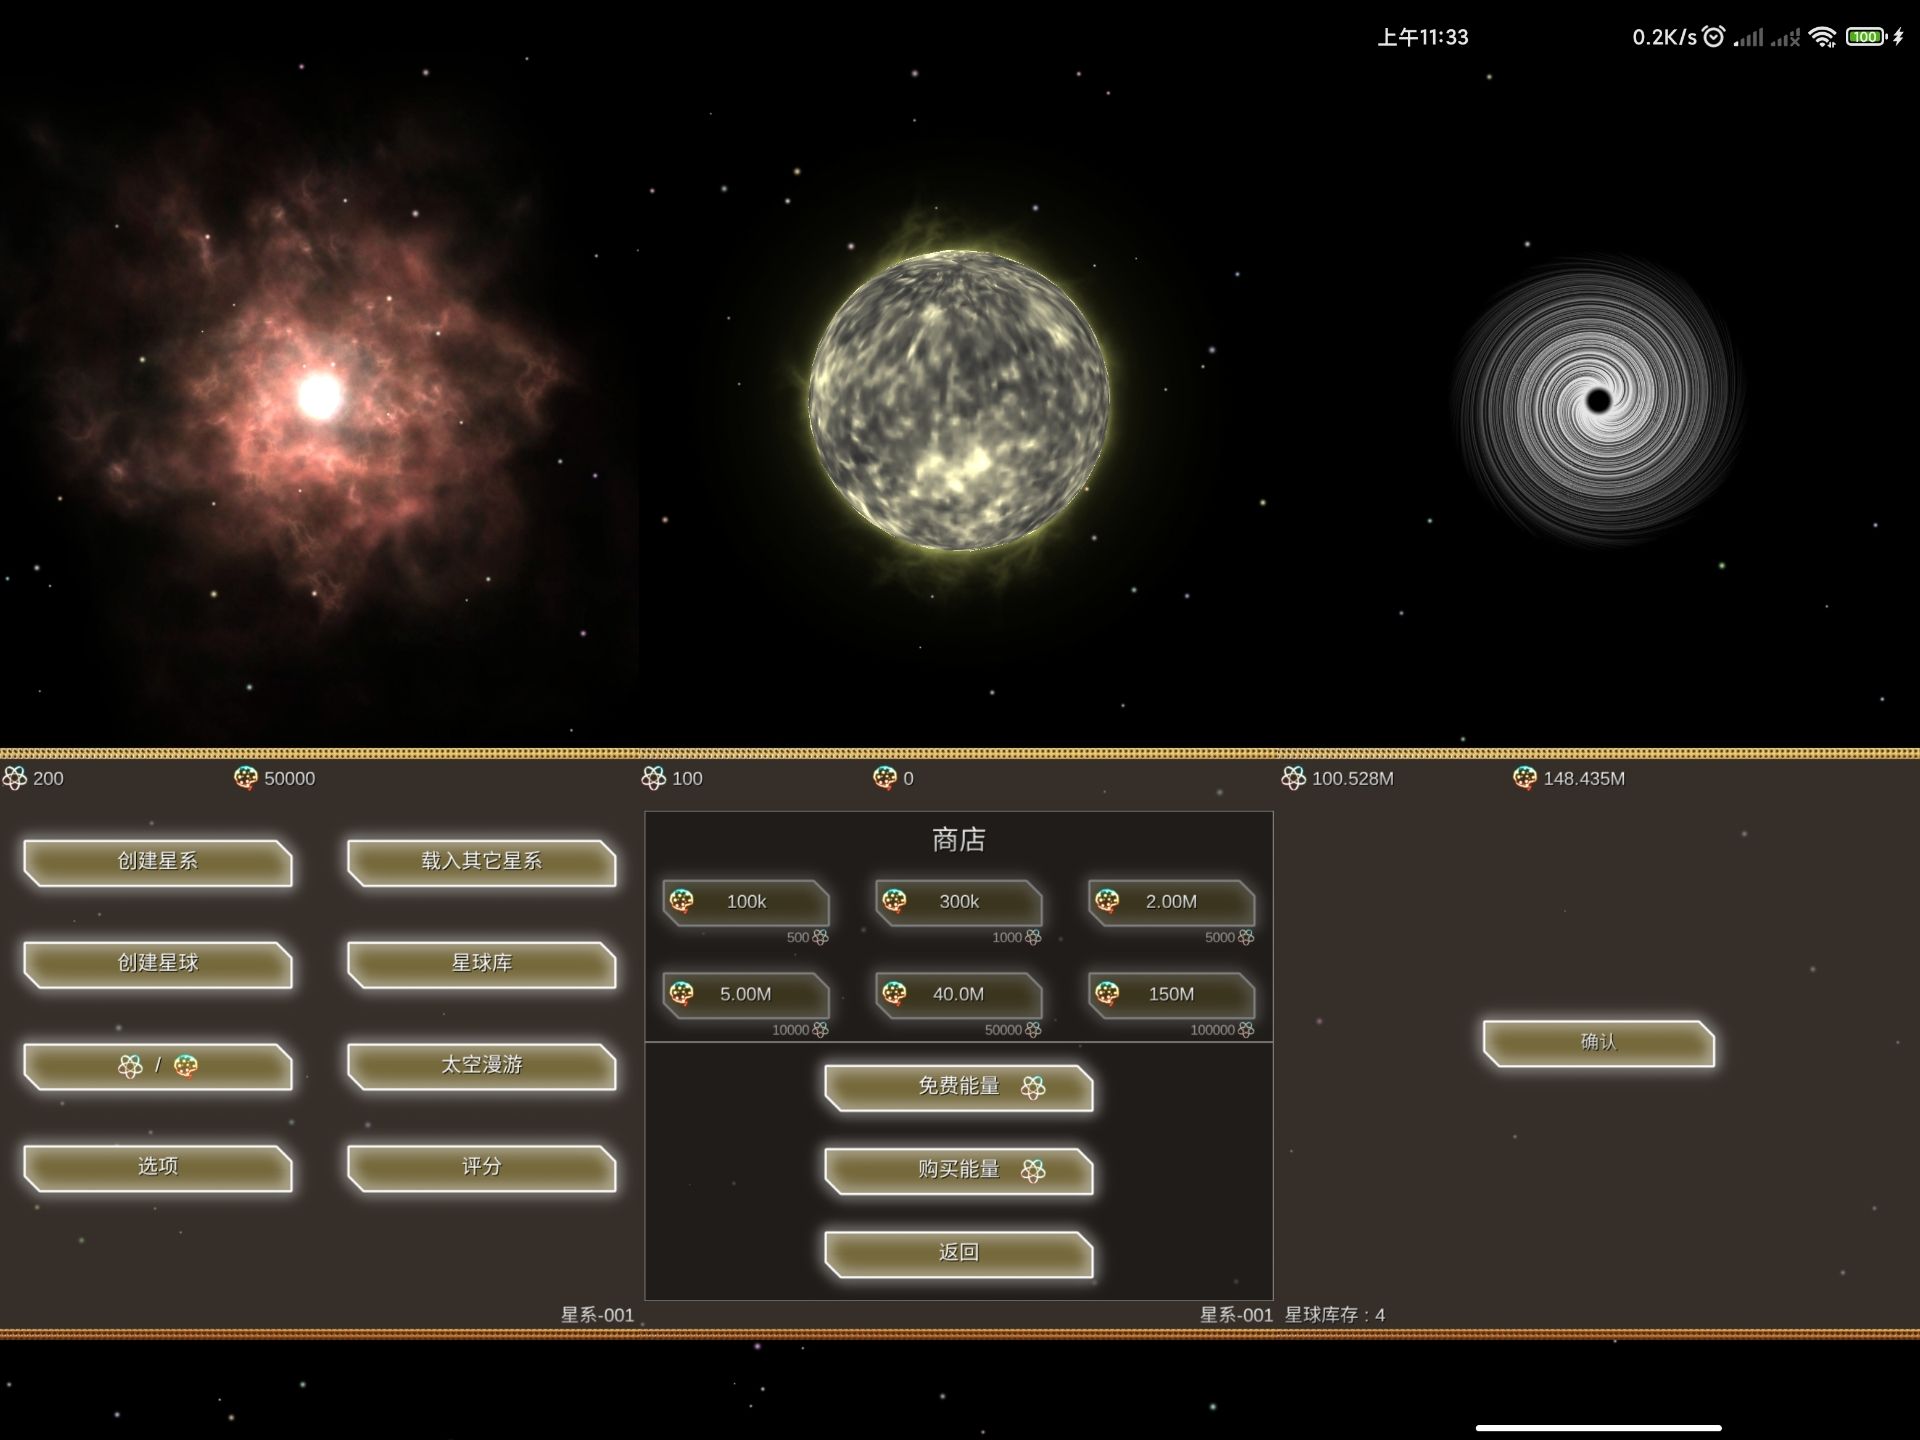
Task: Buy the 300k matter pack
Action: (959, 902)
